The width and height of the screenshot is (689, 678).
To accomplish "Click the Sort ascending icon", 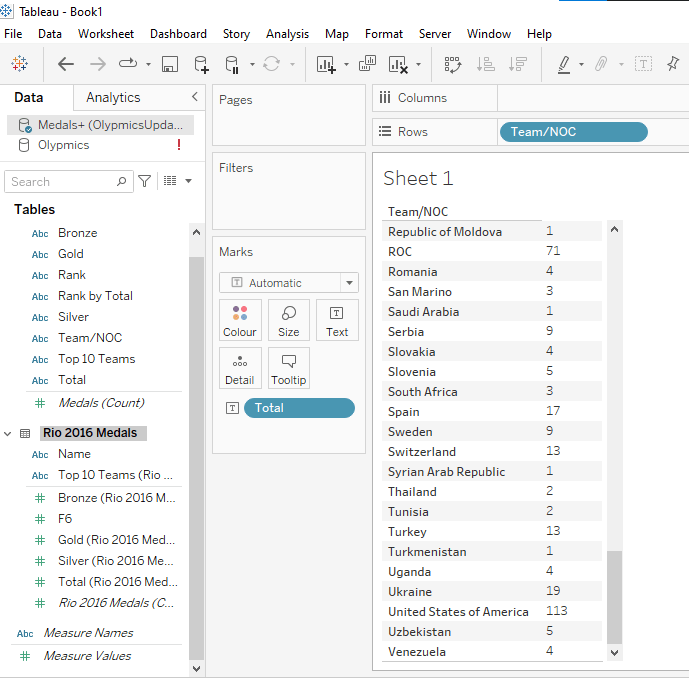I will click(x=486, y=64).
